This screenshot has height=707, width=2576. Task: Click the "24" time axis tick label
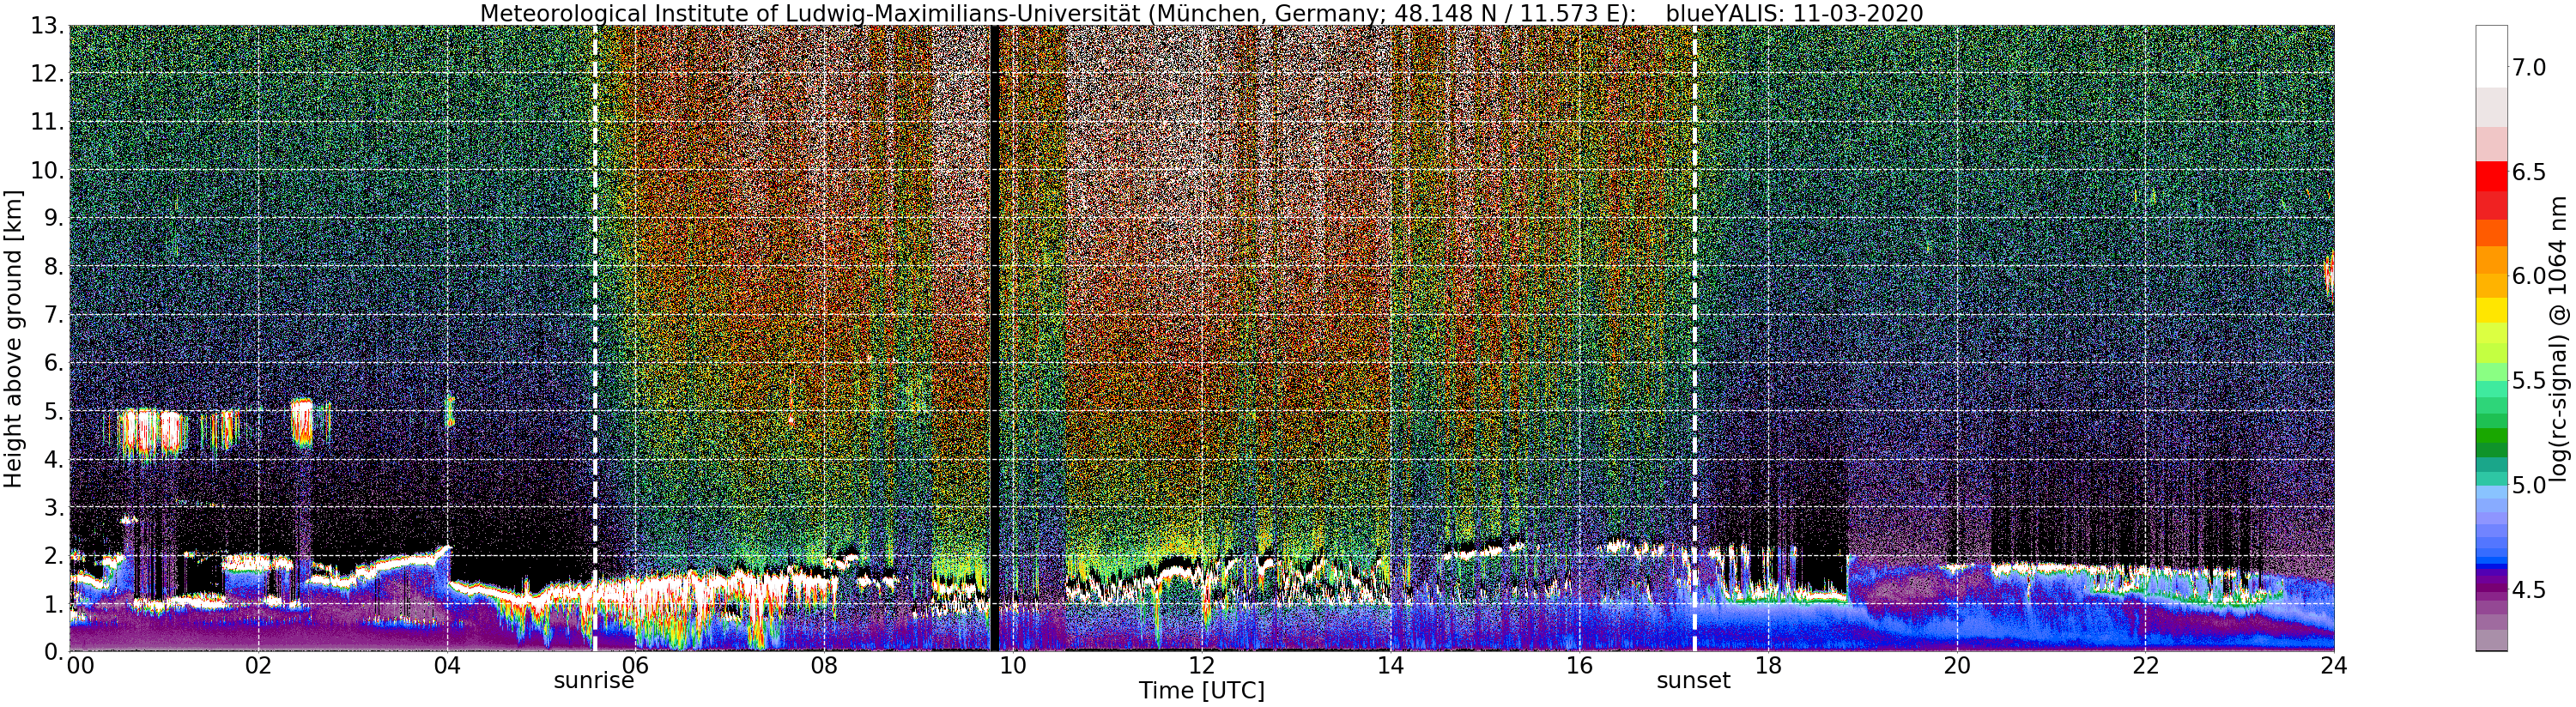click(x=2334, y=665)
